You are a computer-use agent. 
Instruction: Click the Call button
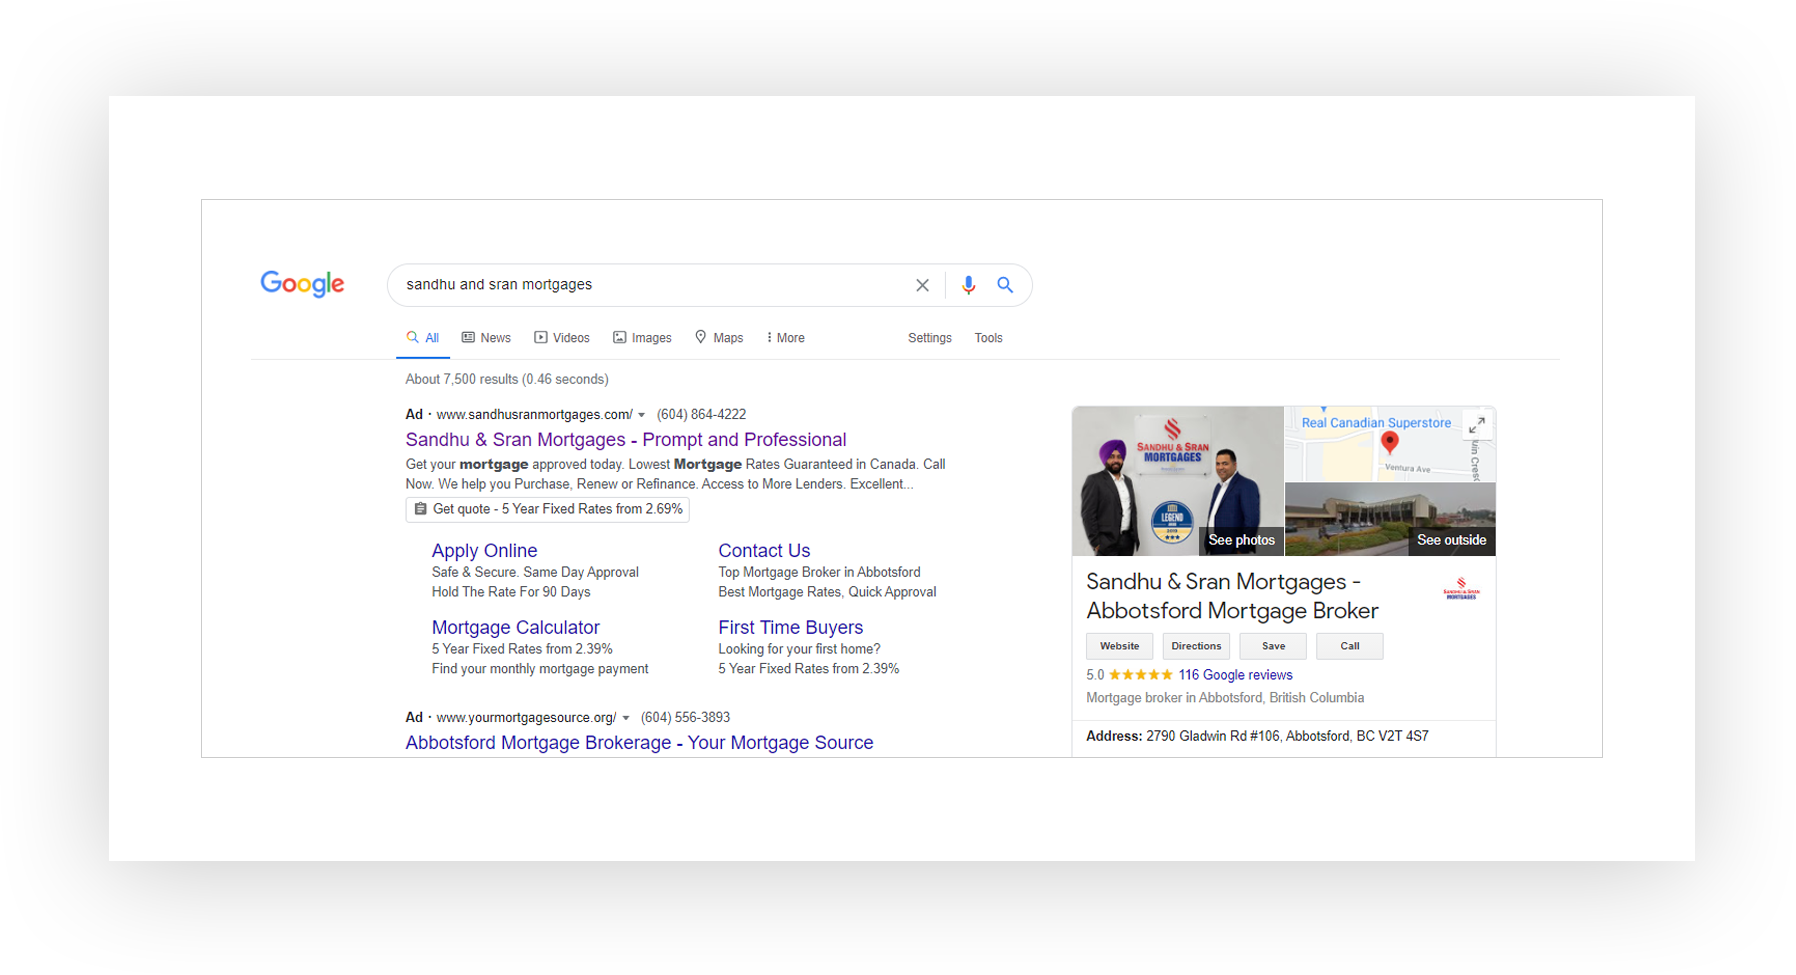pos(1349,646)
